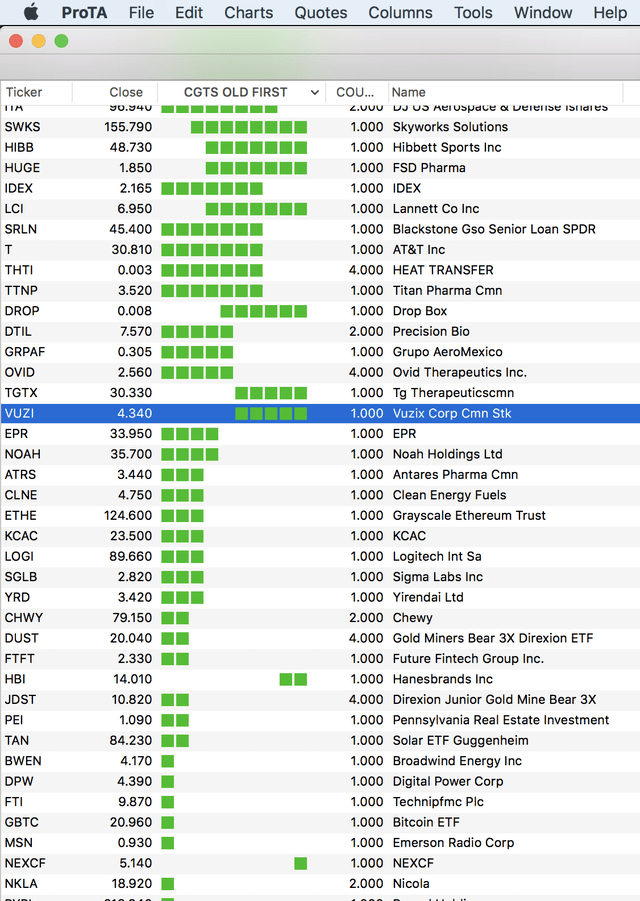Open the Window menu
Image resolution: width=640 pixels, height=901 pixels.
[543, 12]
